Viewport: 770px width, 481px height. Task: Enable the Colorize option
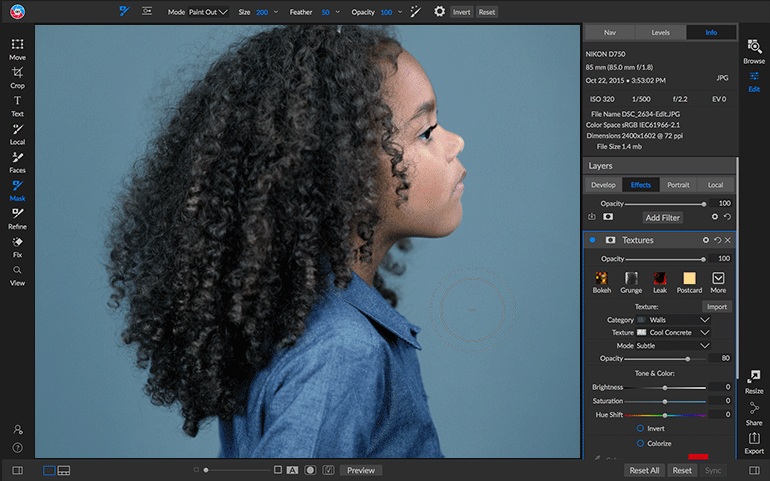[640, 443]
